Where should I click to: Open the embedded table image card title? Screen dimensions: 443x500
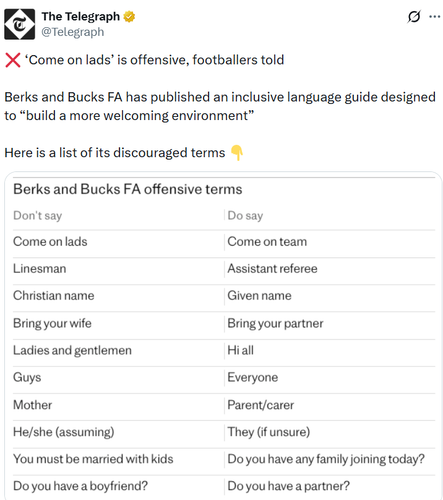tap(128, 189)
